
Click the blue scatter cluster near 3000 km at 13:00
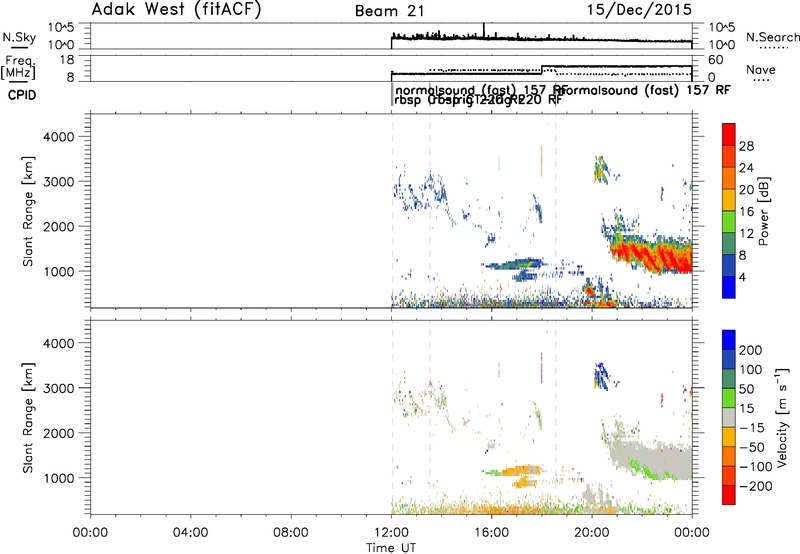422,193
